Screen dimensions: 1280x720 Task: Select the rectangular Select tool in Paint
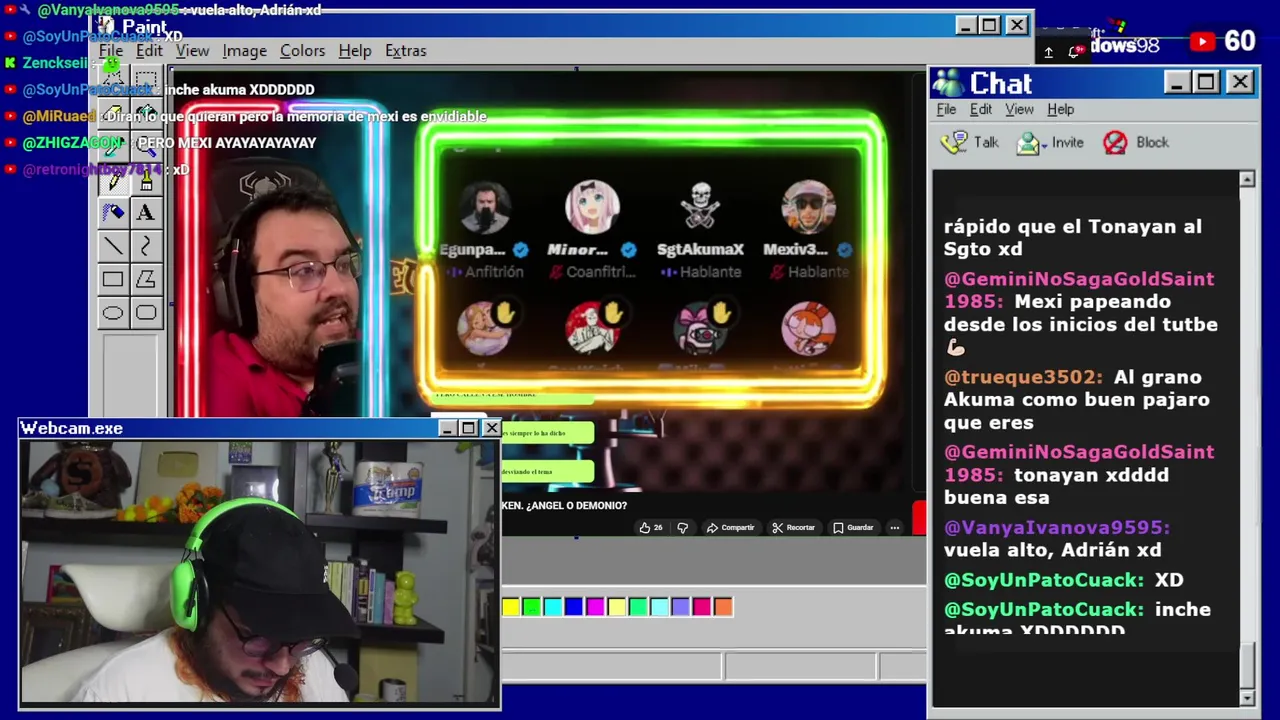tap(146, 79)
